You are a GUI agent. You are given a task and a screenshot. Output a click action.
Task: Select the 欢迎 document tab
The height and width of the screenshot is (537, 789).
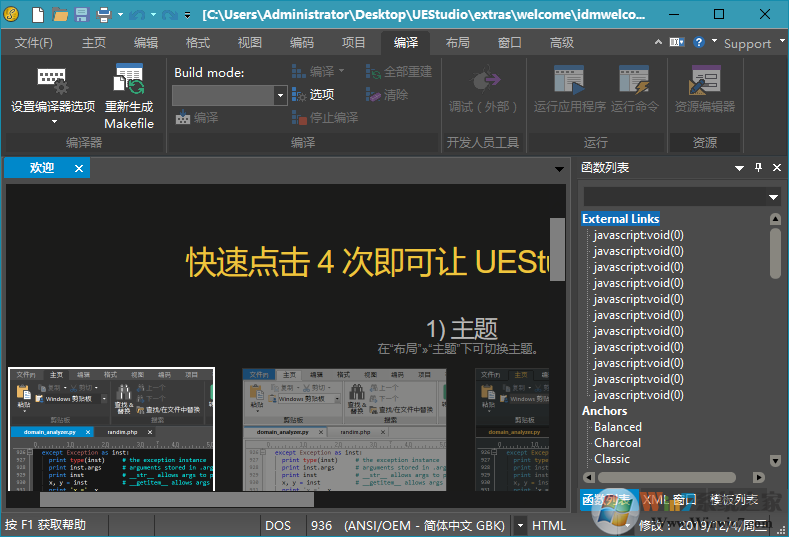(x=41, y=168)
